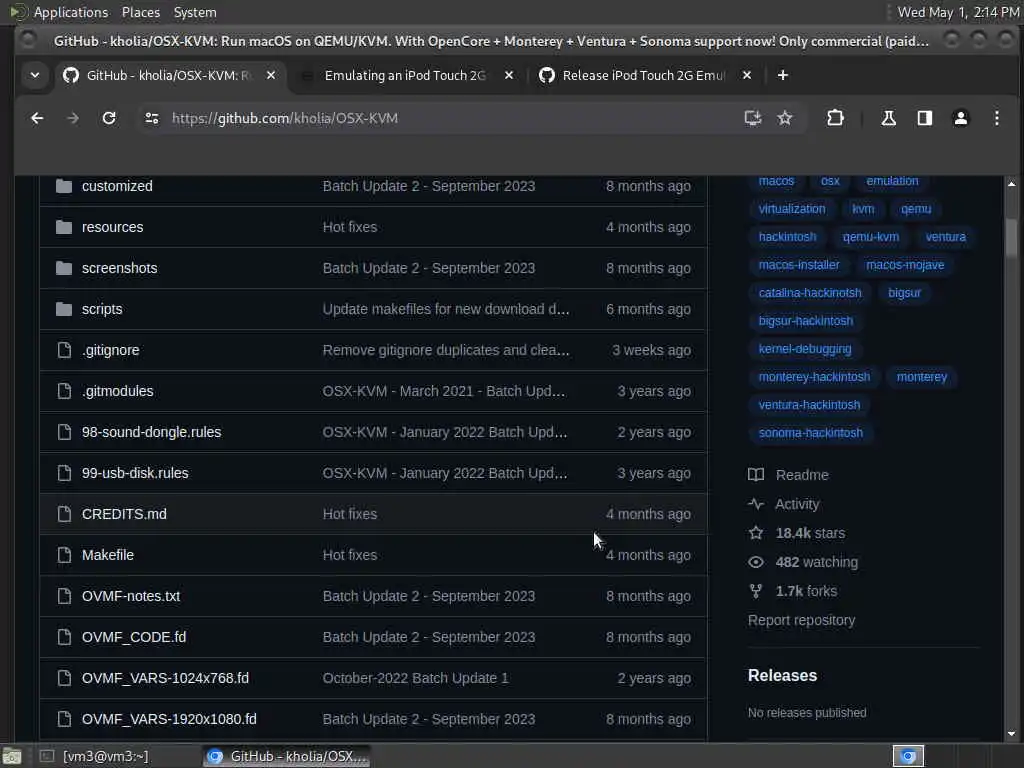Select the virtualization topic tag
Screen dimensions: 1024x768
click(792, 209)
